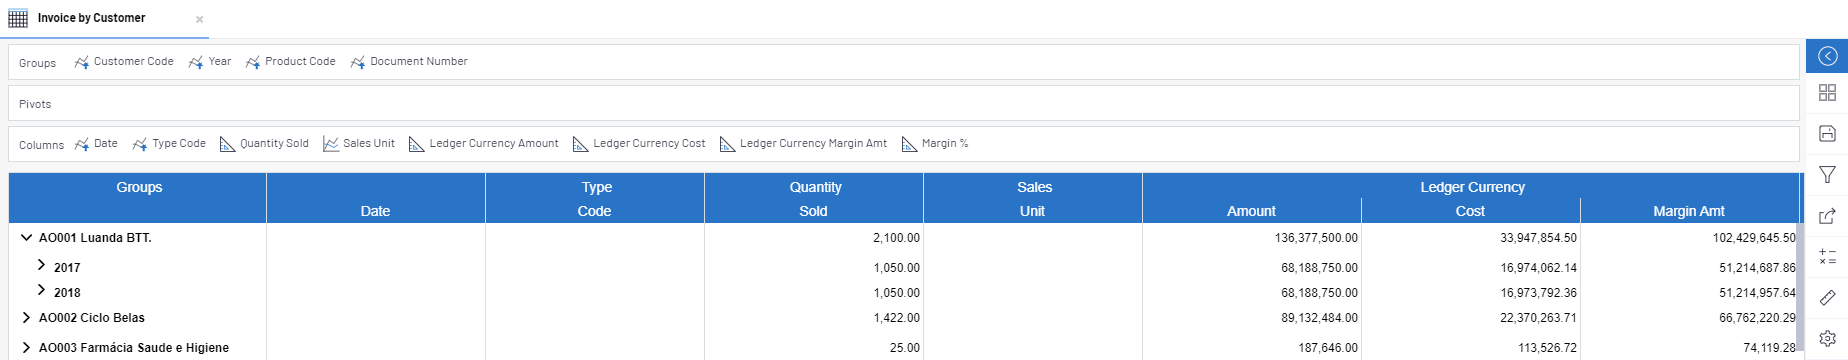
Task: Collapse the AO001 Luanda BTT. group
Action: click(27, 238)
